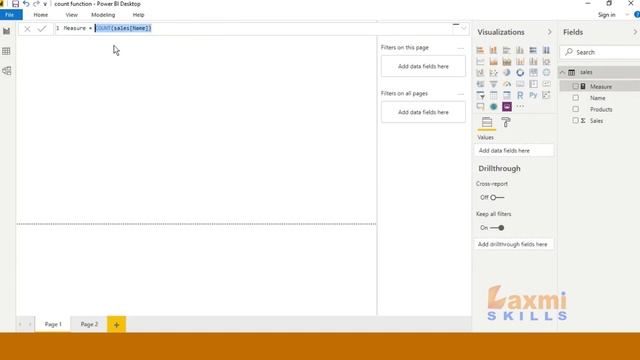Select the Page 1 tab
The height and width of the screenshot is (360, 640).
[53, 324]
